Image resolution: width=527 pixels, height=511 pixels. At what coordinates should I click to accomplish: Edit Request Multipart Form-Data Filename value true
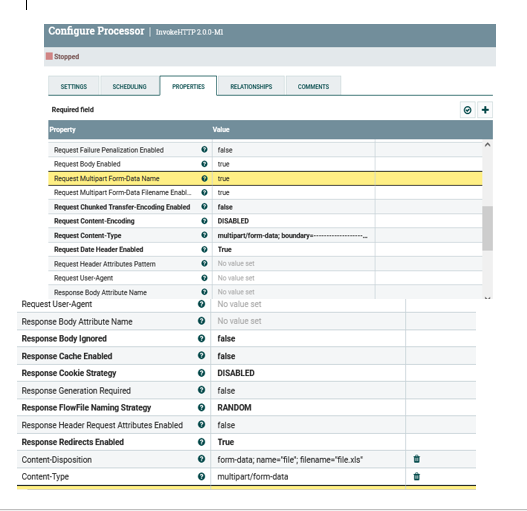point(293,193)
